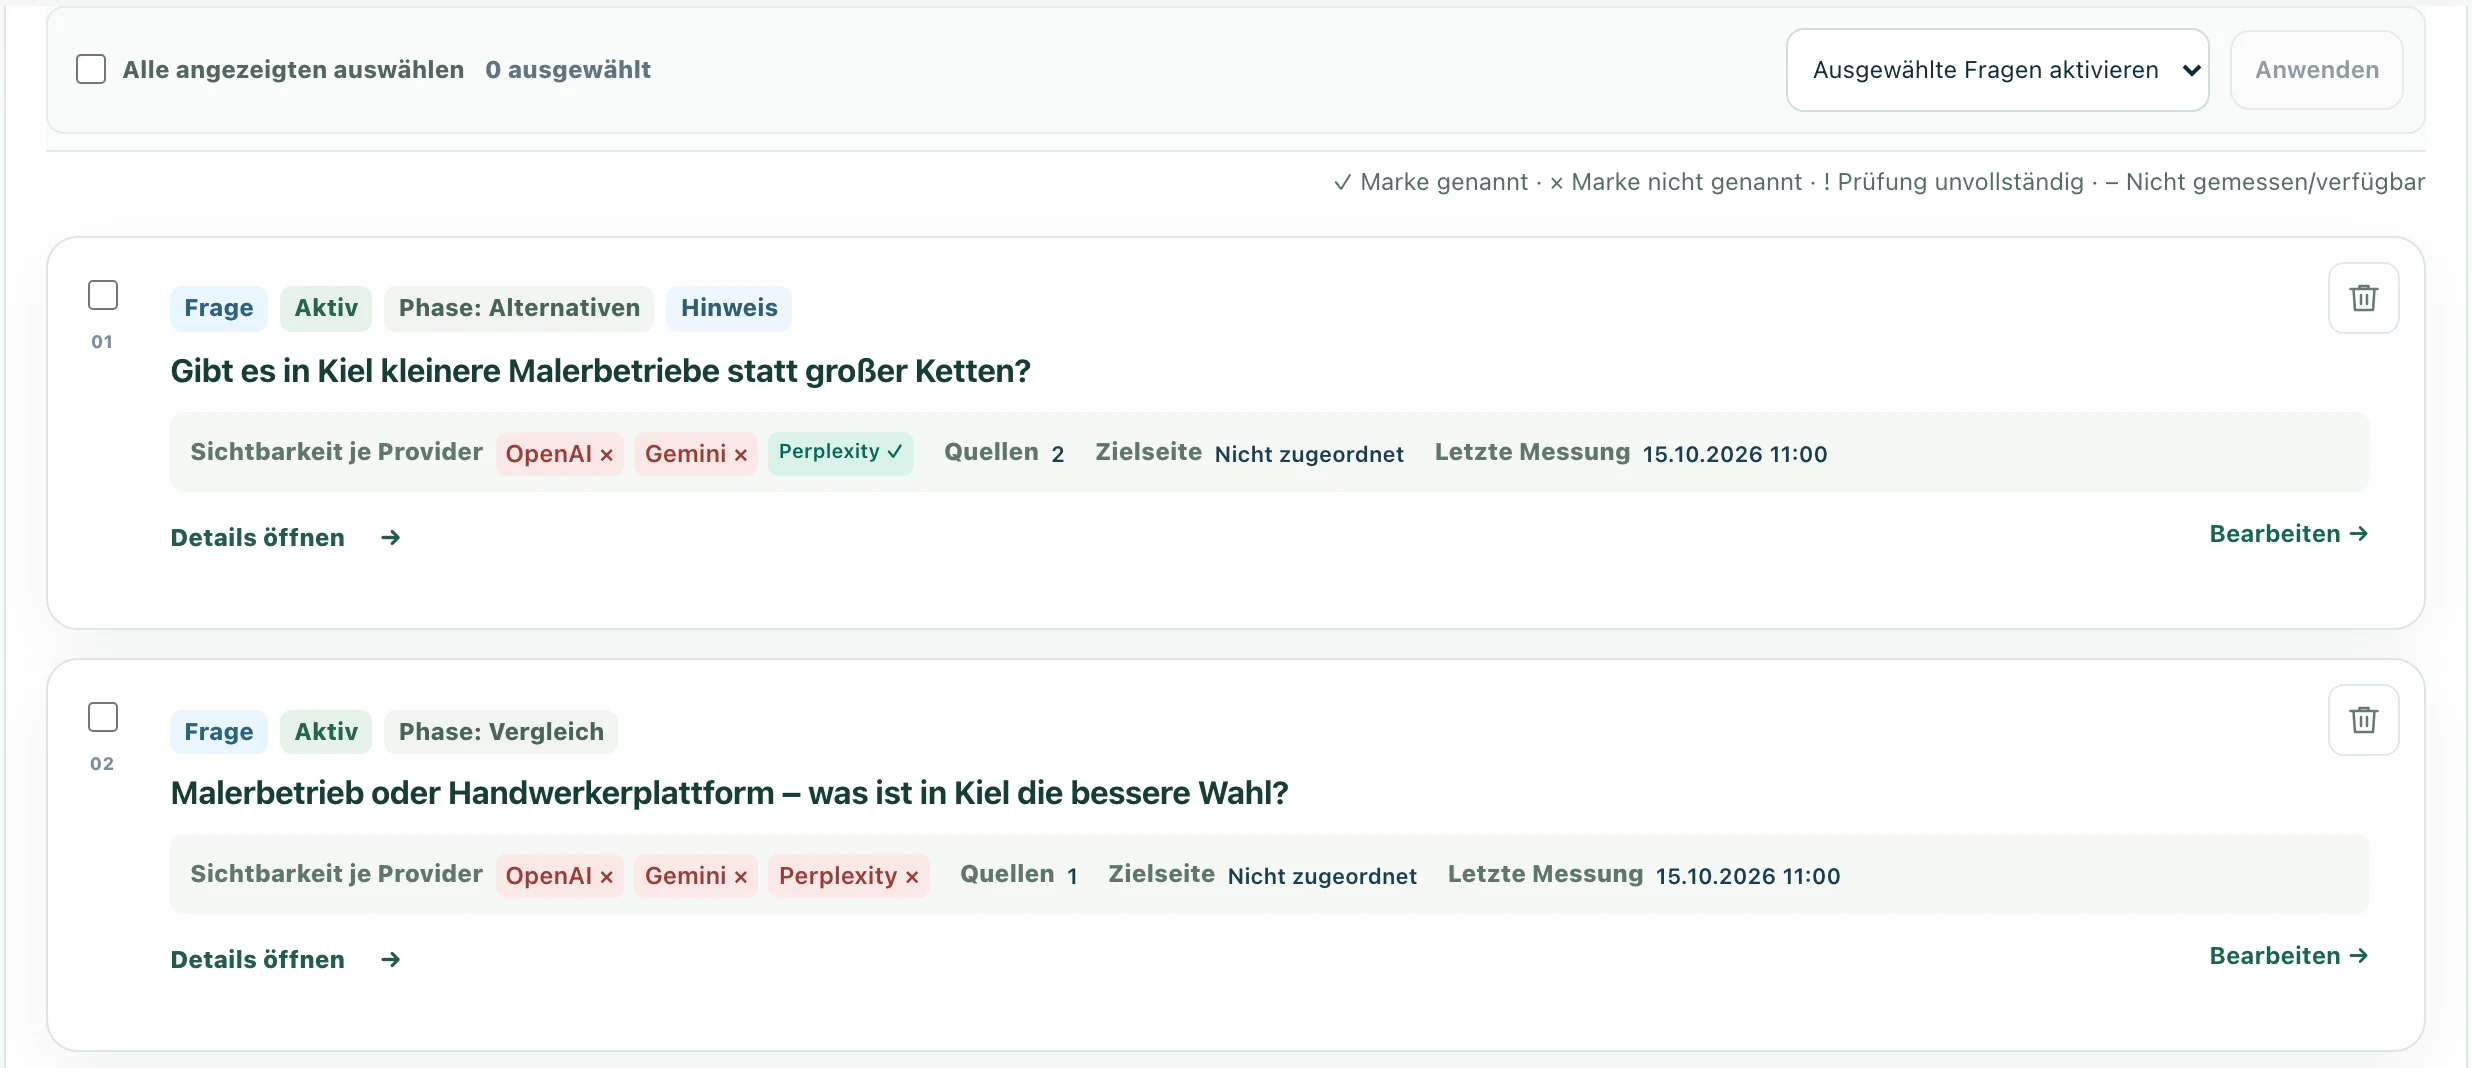Viewport: 2472px width, 1068px height.
Task: Click Frage badge on question 02
Action: [218, 732]
